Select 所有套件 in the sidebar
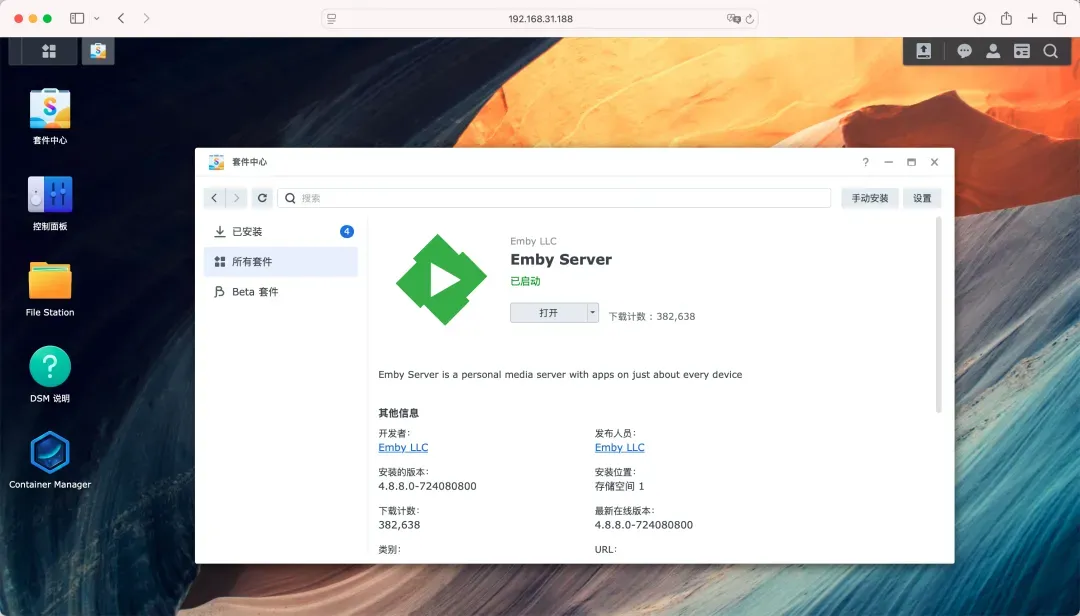The height and width of the screenshot is (616, 1080). [x=281, y=262]
